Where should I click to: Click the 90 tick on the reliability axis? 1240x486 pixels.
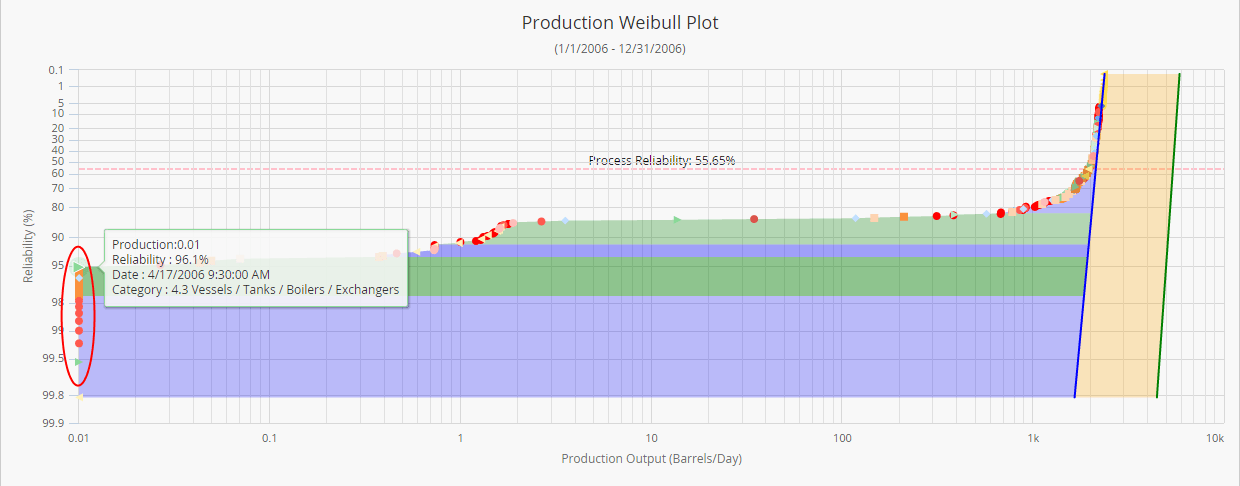pyautogui.click(x=57, y=238)
